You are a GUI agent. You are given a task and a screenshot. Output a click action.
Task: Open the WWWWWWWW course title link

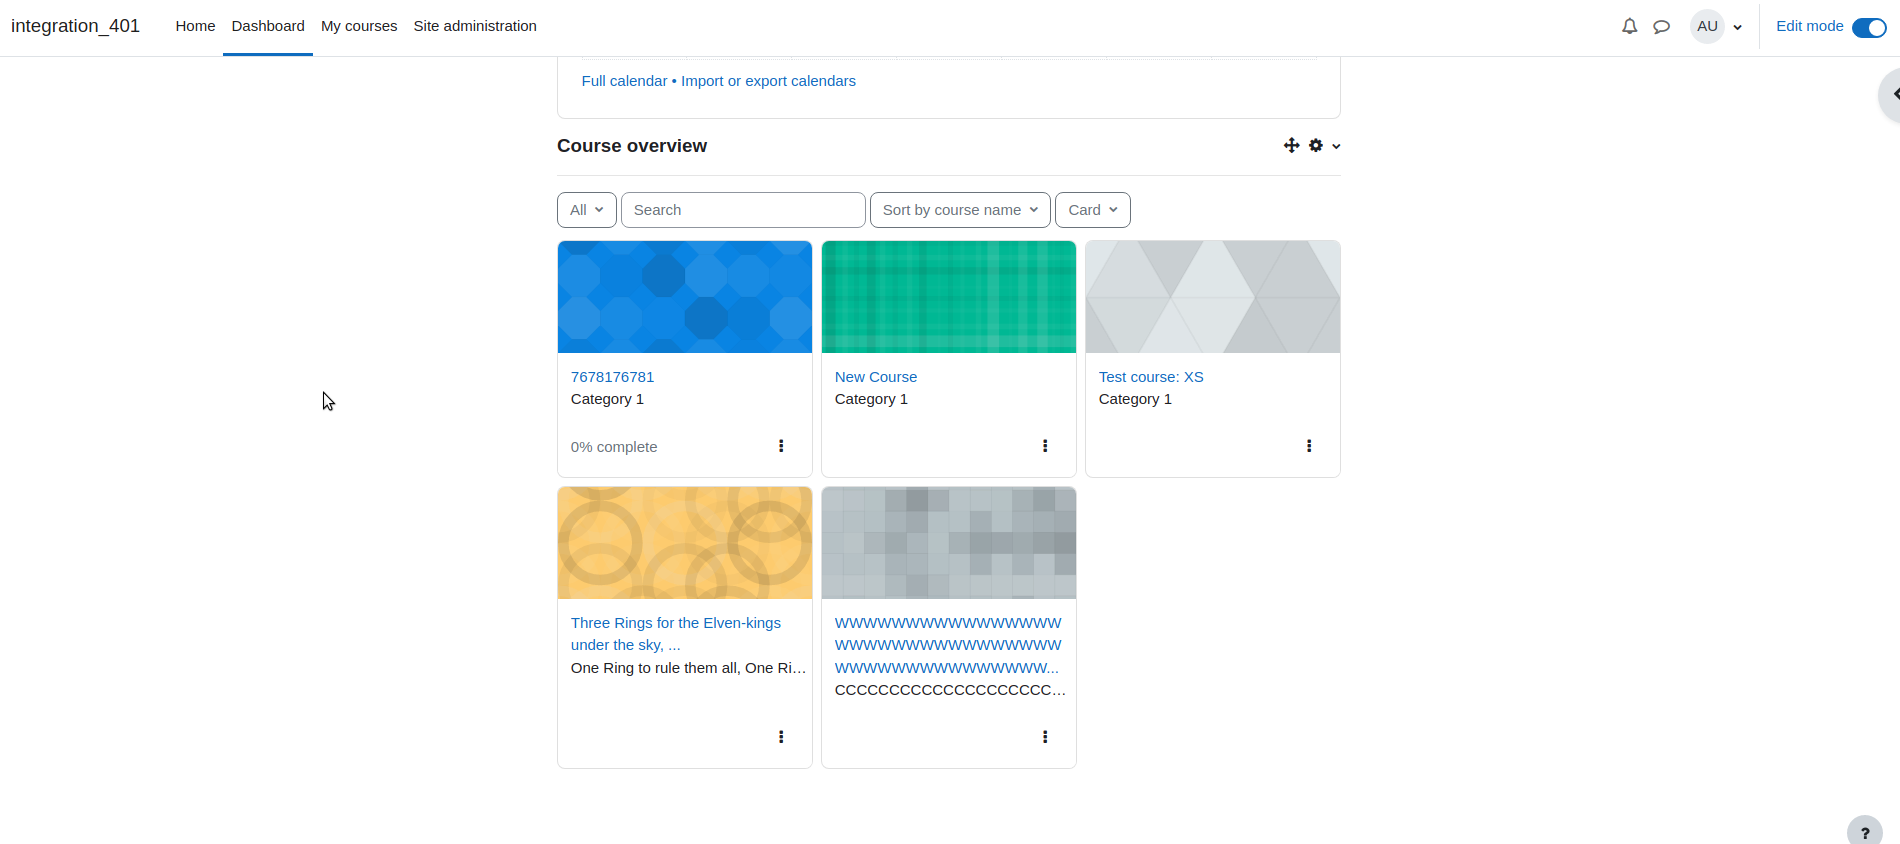(948, 645)
